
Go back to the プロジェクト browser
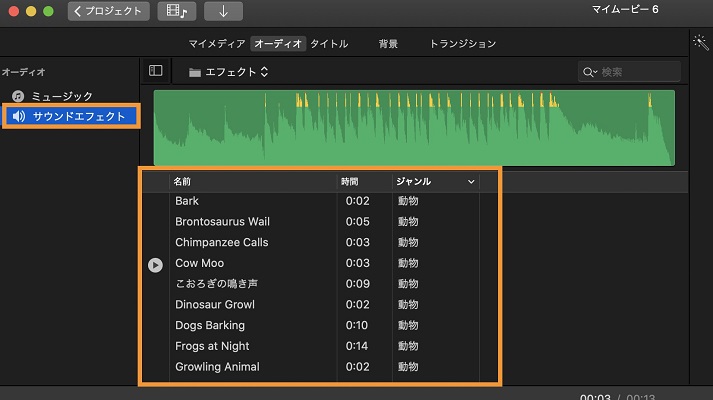pos(109,11)
